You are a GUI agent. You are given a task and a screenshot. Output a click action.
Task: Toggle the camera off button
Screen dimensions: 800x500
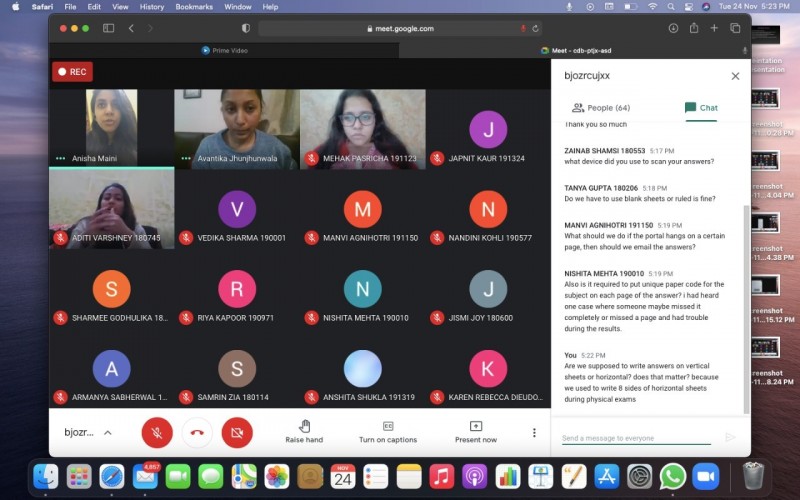237,433
